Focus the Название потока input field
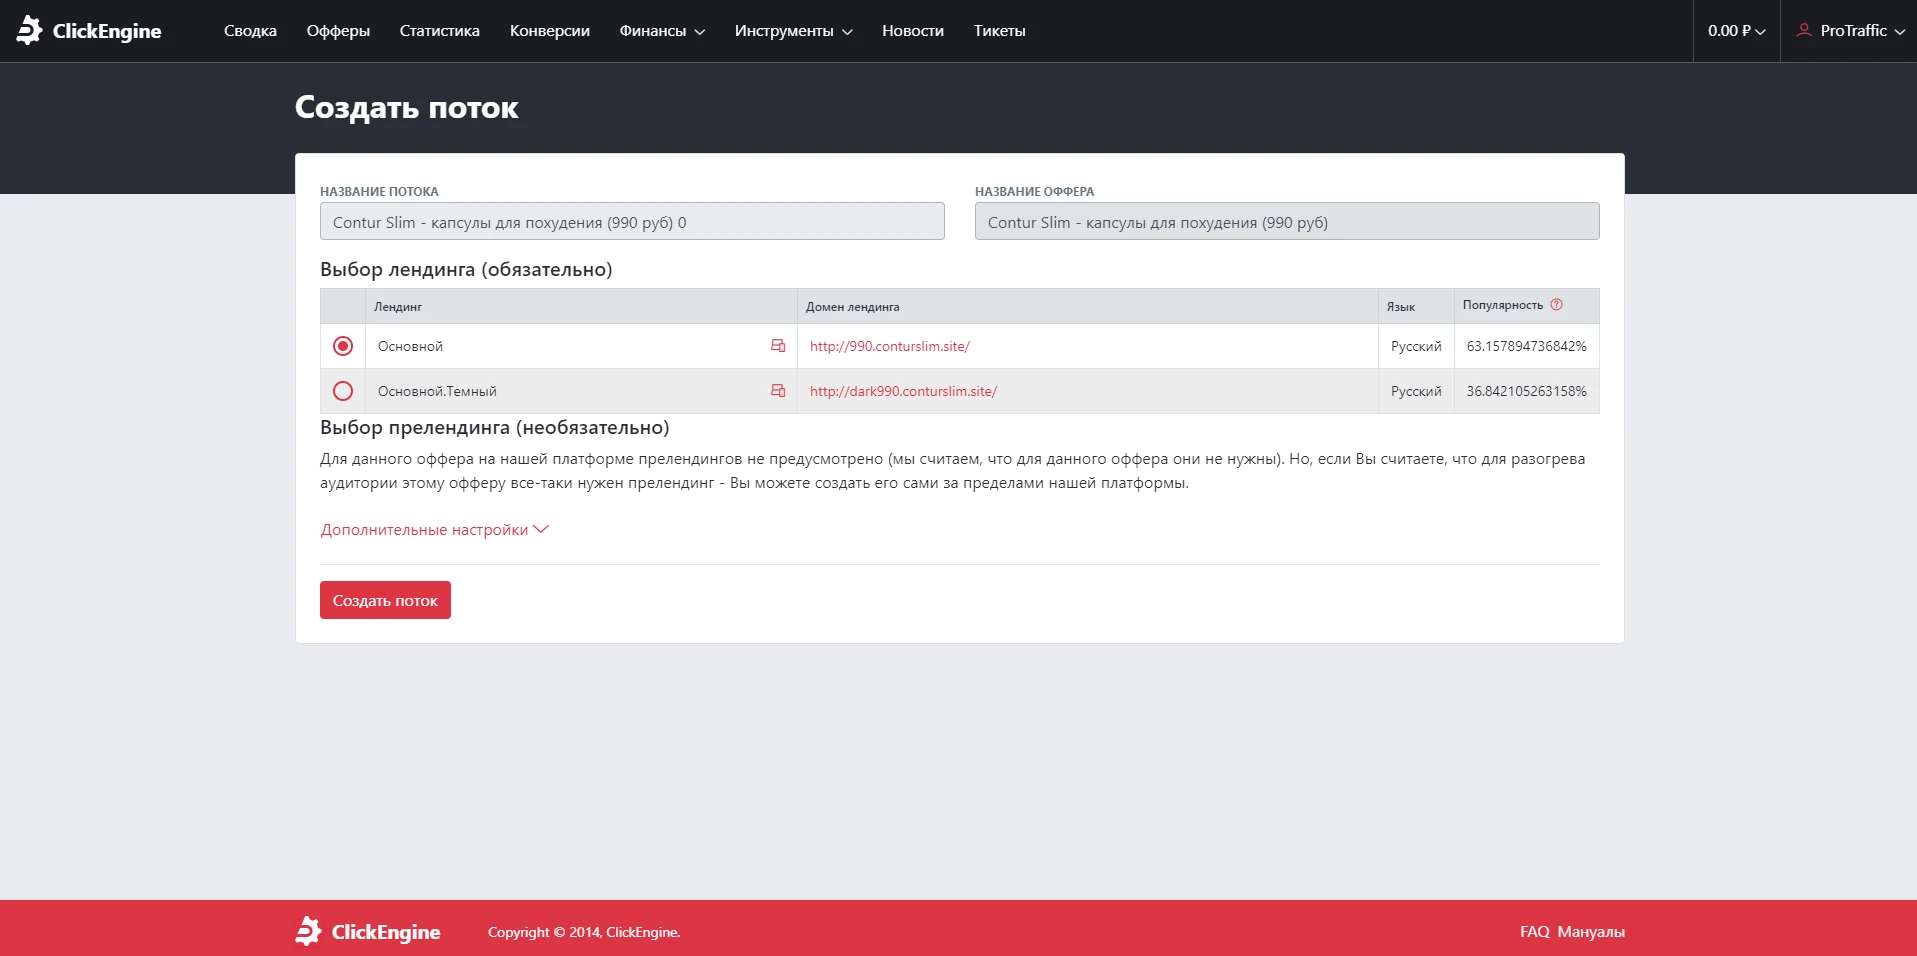 [x=632, y=221]
